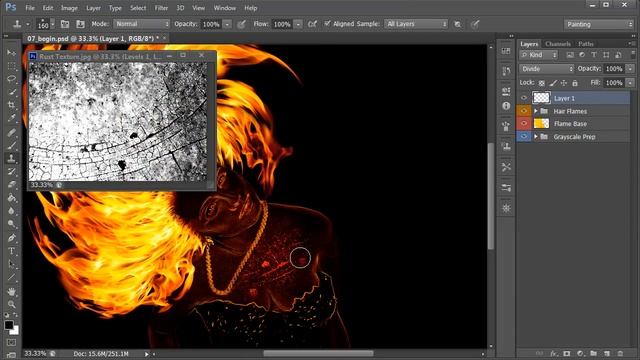Select the Path Selection tool
640x360 pixels.
(11, 264)
